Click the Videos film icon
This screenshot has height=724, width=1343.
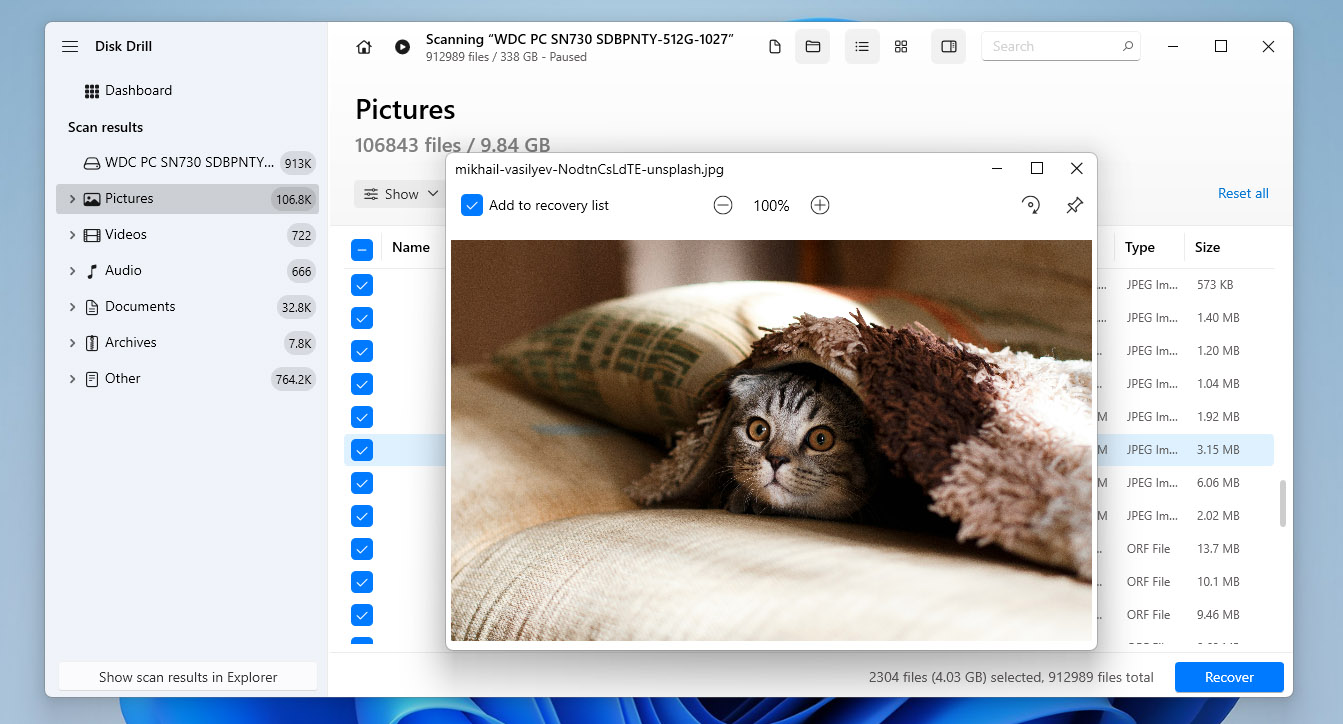[x=92, y=235]
